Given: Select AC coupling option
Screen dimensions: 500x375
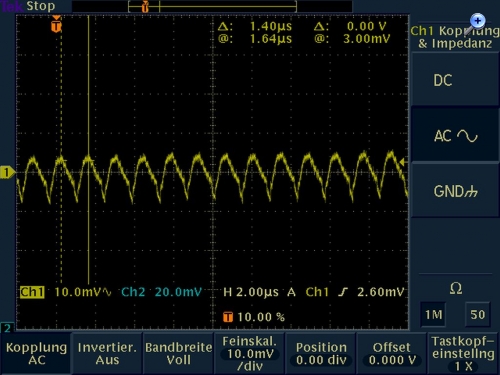Looking at the screenshot, I should pyautogui.click(x=455, y=135).
